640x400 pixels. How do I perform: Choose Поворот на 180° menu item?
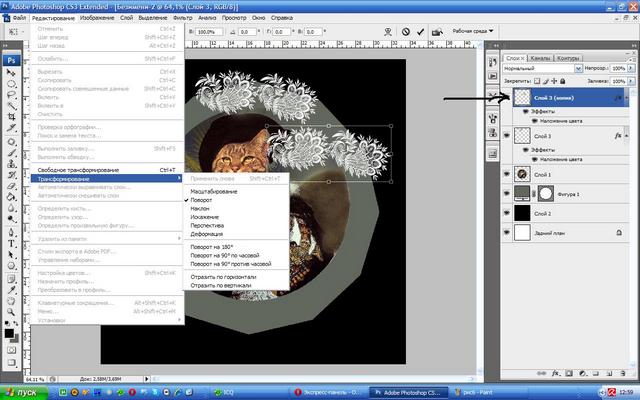[x=216, y=246]
